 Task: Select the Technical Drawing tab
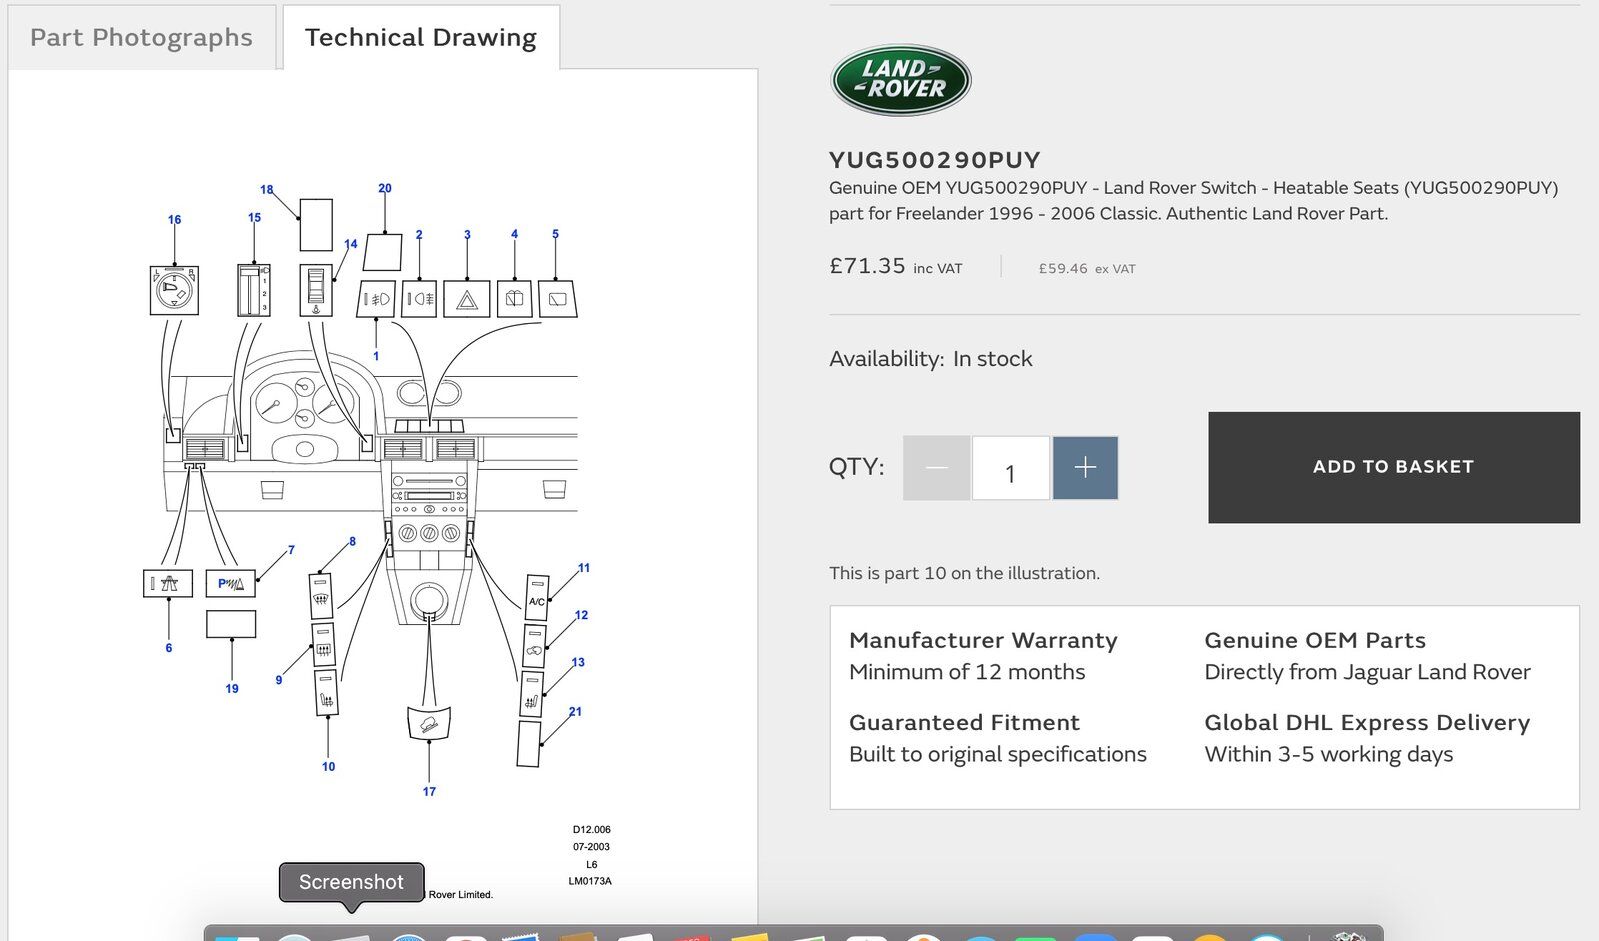coord(421,37)
